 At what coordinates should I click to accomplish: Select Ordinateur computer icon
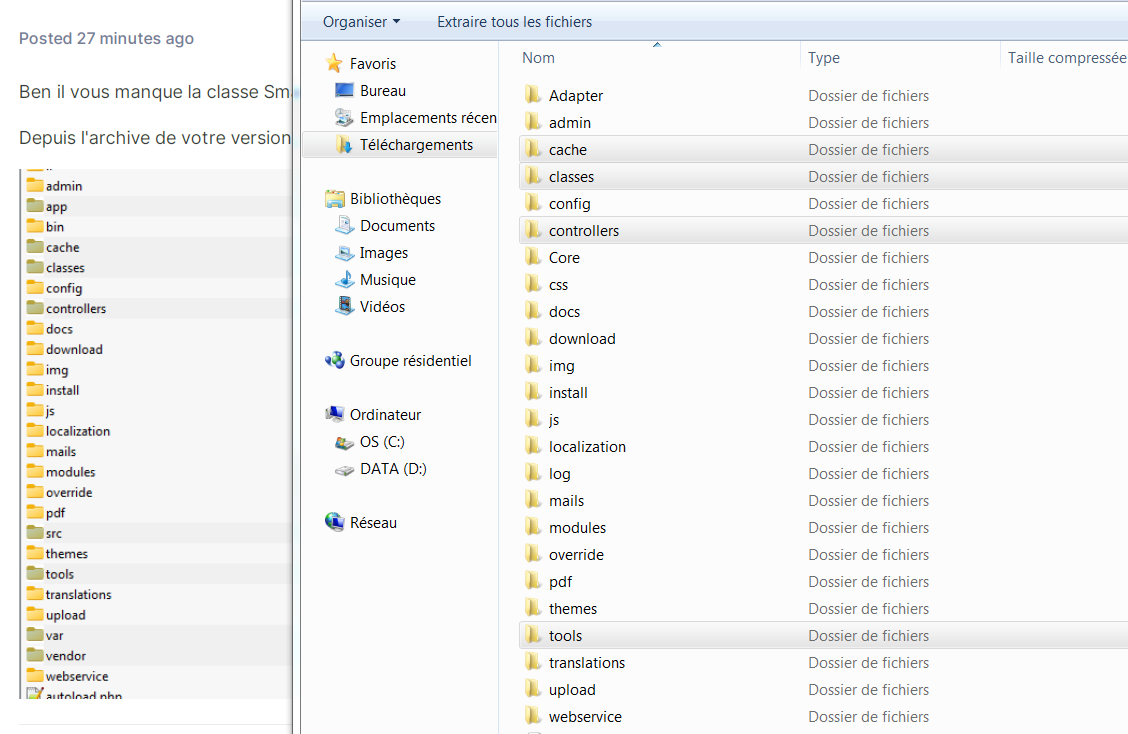[335, 414]
